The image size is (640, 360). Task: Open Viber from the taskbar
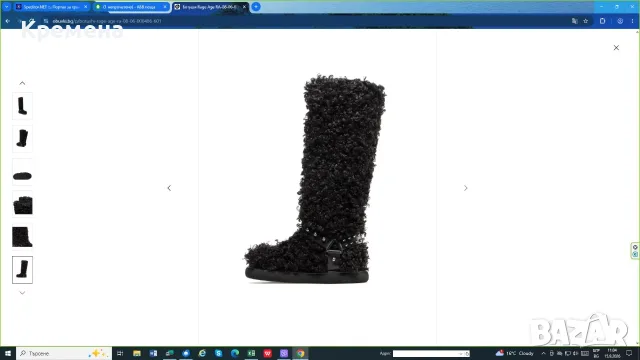[x=284, y=353]
